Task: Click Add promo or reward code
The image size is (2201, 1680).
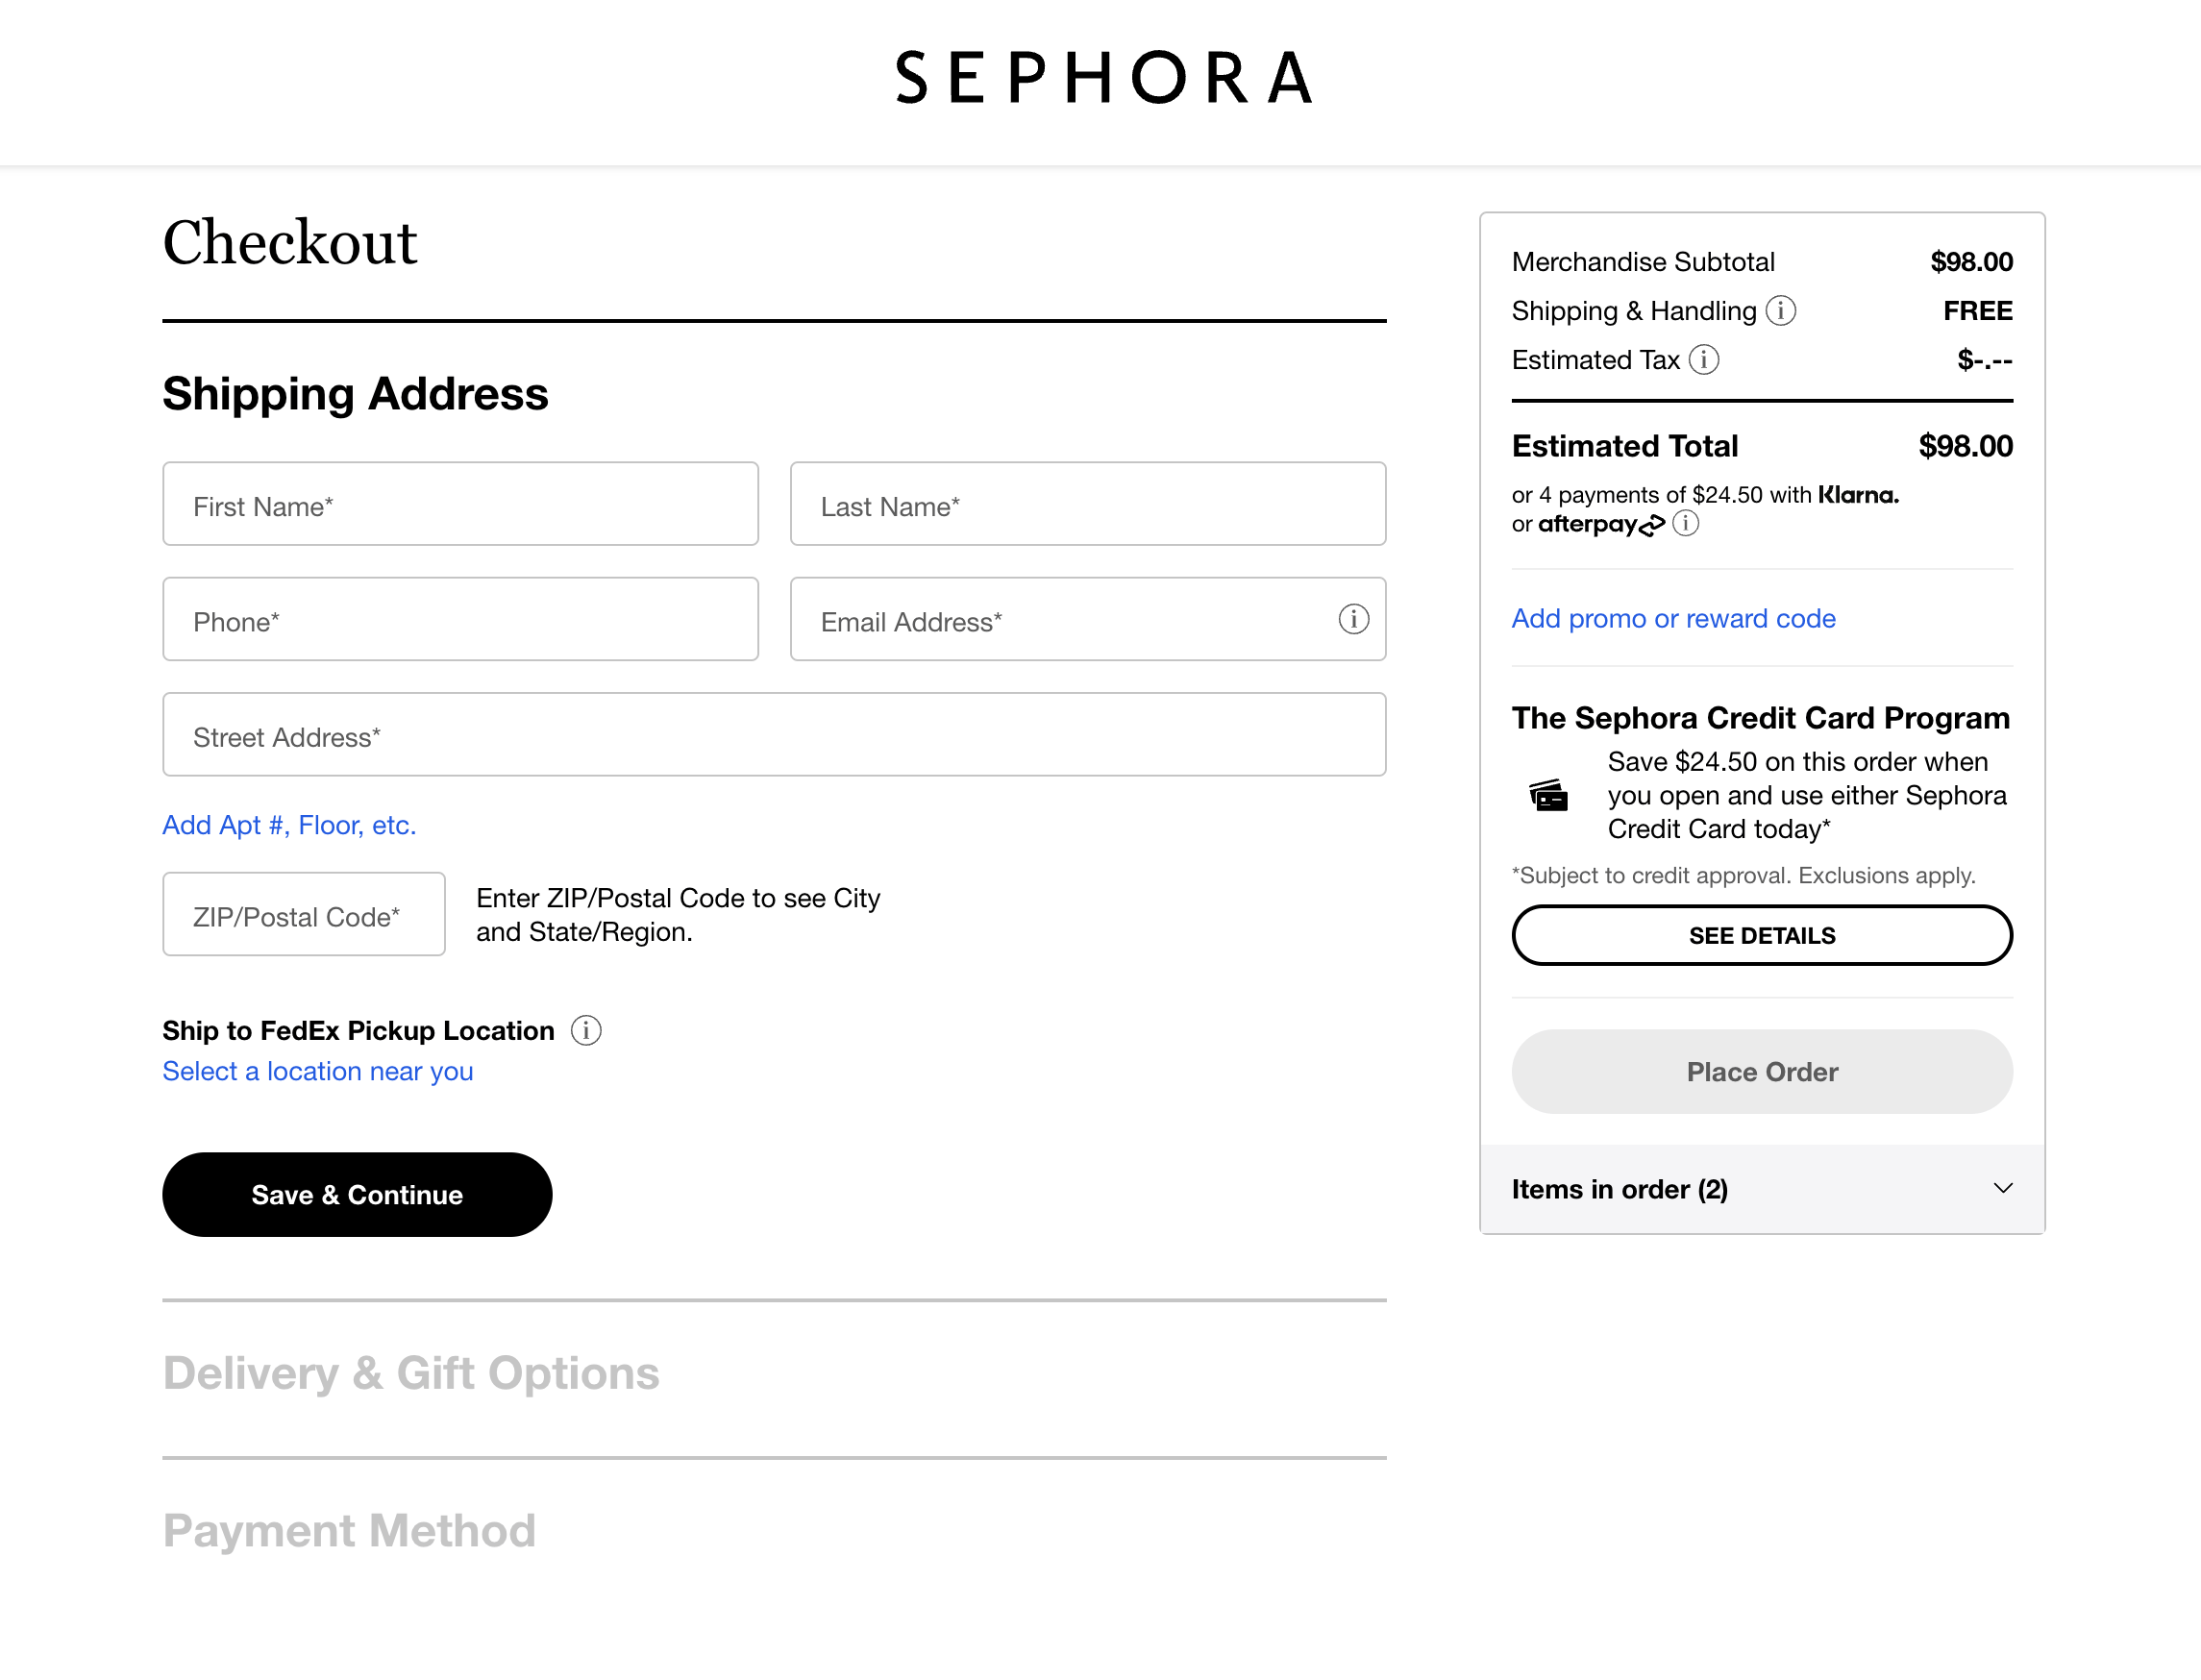Action: (1673, 618)
